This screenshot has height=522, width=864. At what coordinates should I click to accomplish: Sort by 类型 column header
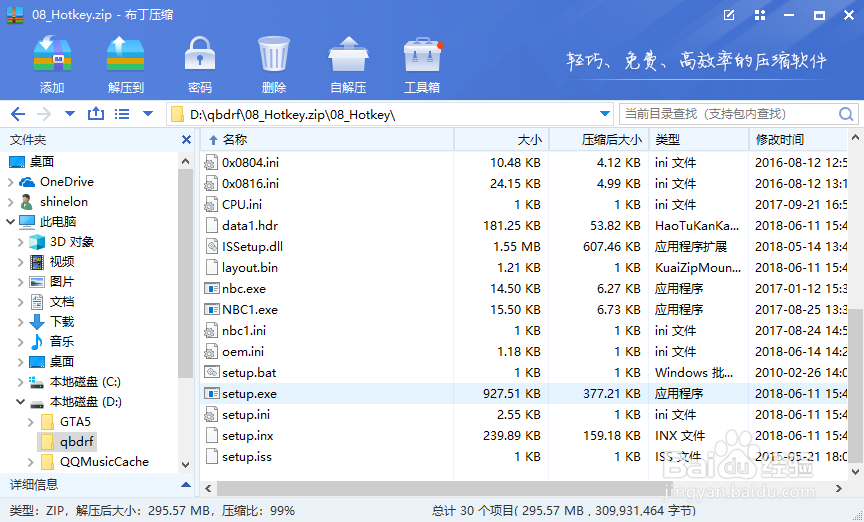(x=699, y=140)
